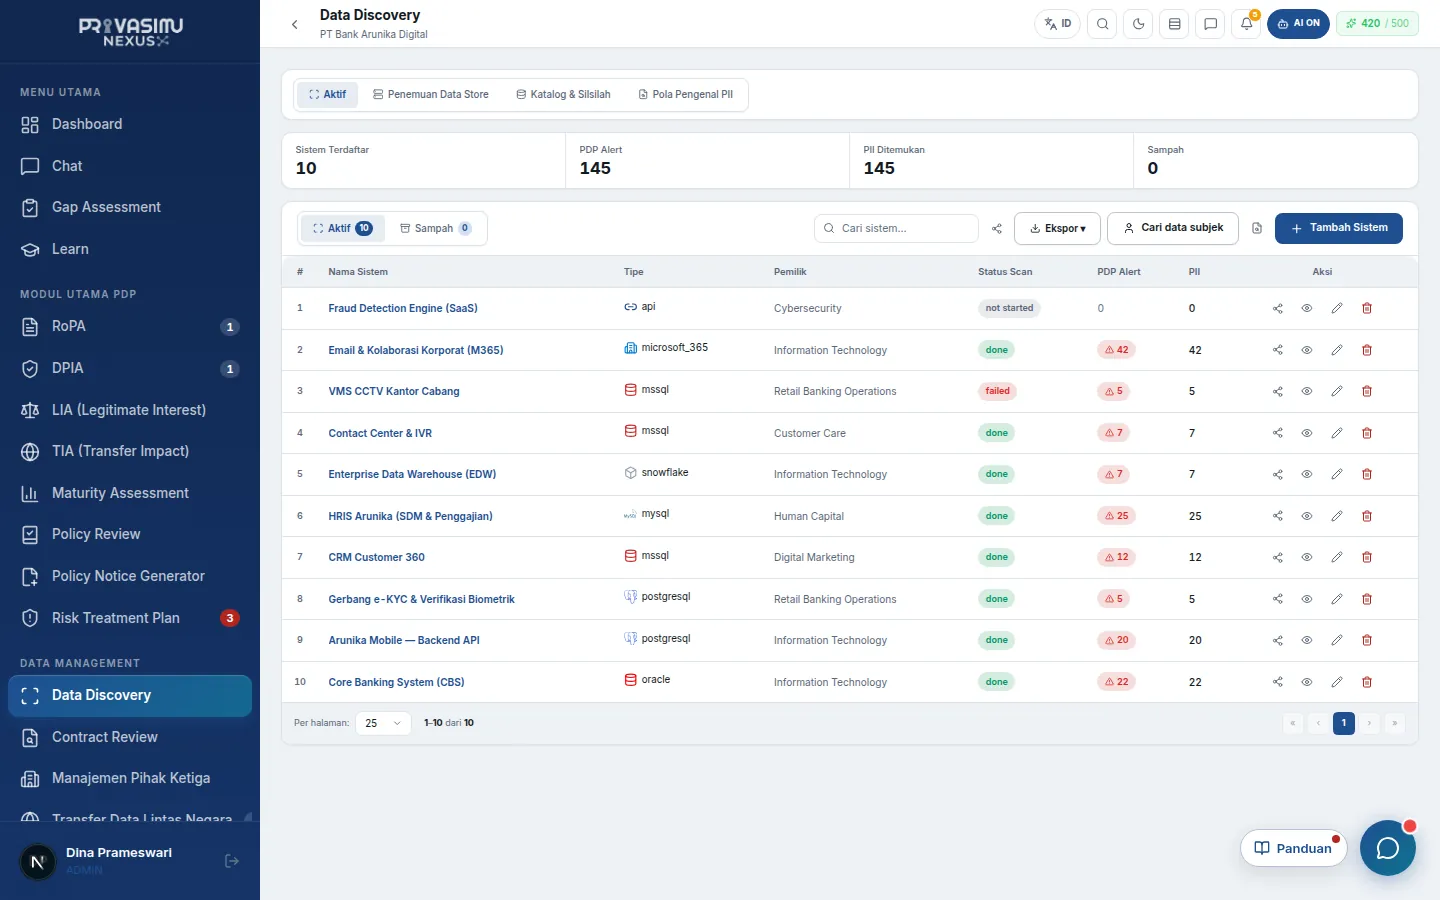The width and height of the screenshot is (1440, 900).
Task: Open Chat in sidebar
Action: 130,166
